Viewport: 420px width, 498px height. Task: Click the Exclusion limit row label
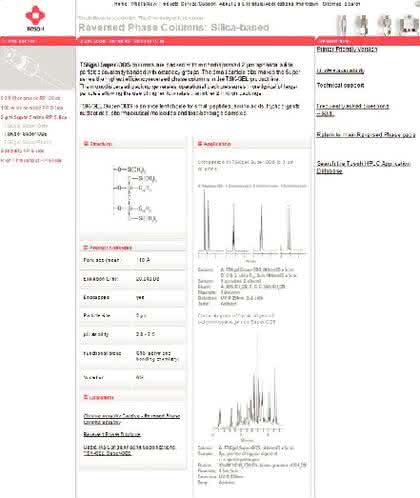(x=100, y=279)
